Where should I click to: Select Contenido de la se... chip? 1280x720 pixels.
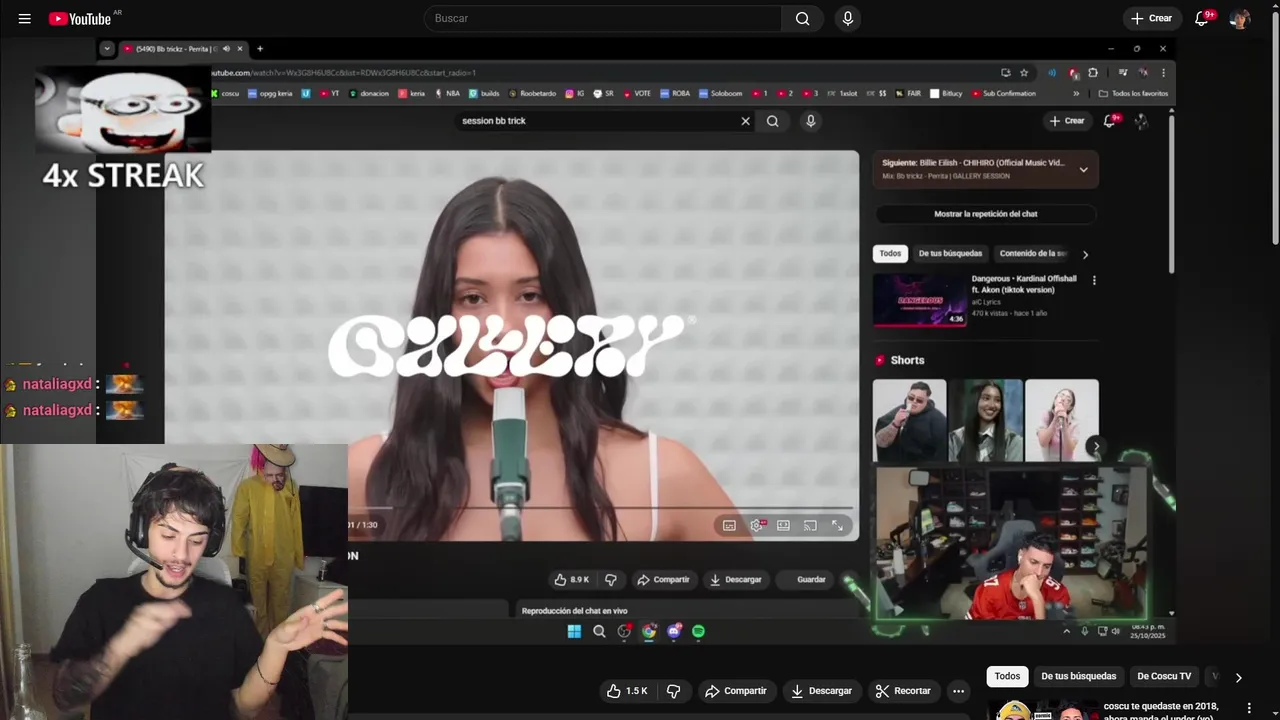[1033, 254]
